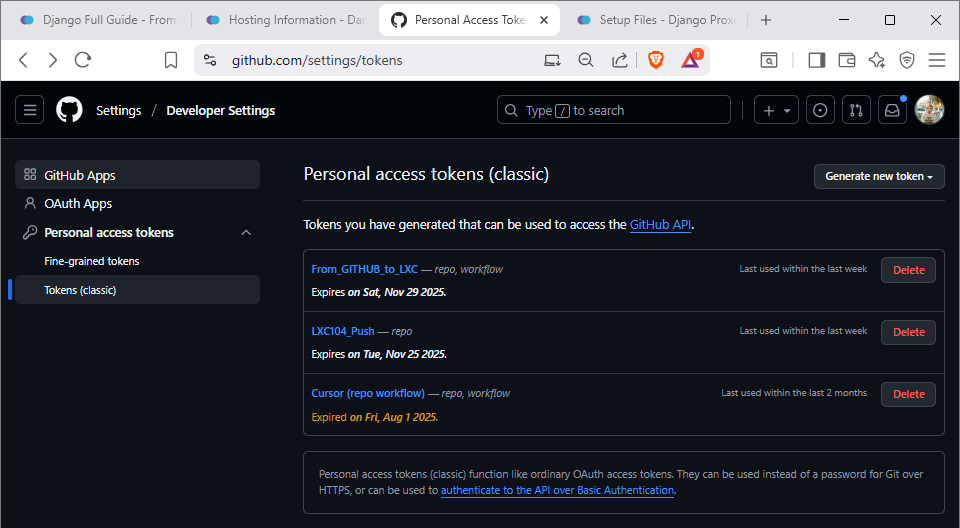Open Brave Rewards triangle icon
The width and height of the screenshot is (960, 528).
[x=691, y=59]
